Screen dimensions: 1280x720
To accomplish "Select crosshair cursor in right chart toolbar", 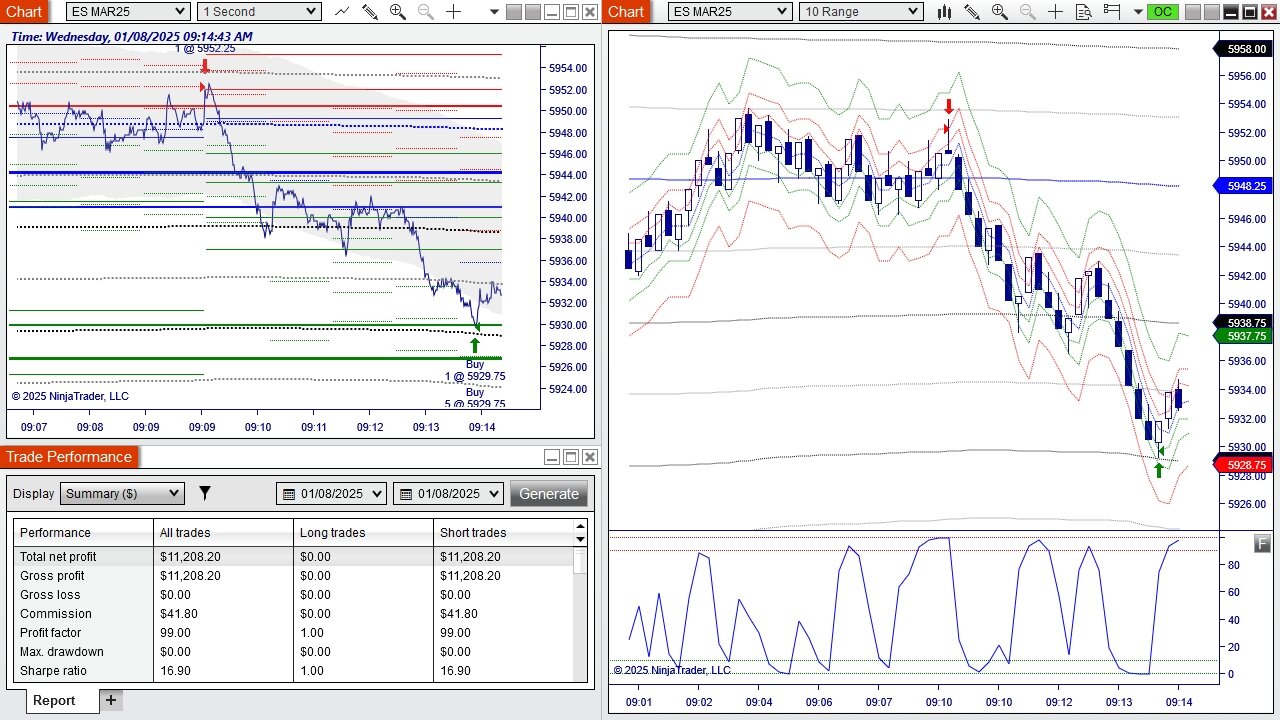I will pos(1056,12).
